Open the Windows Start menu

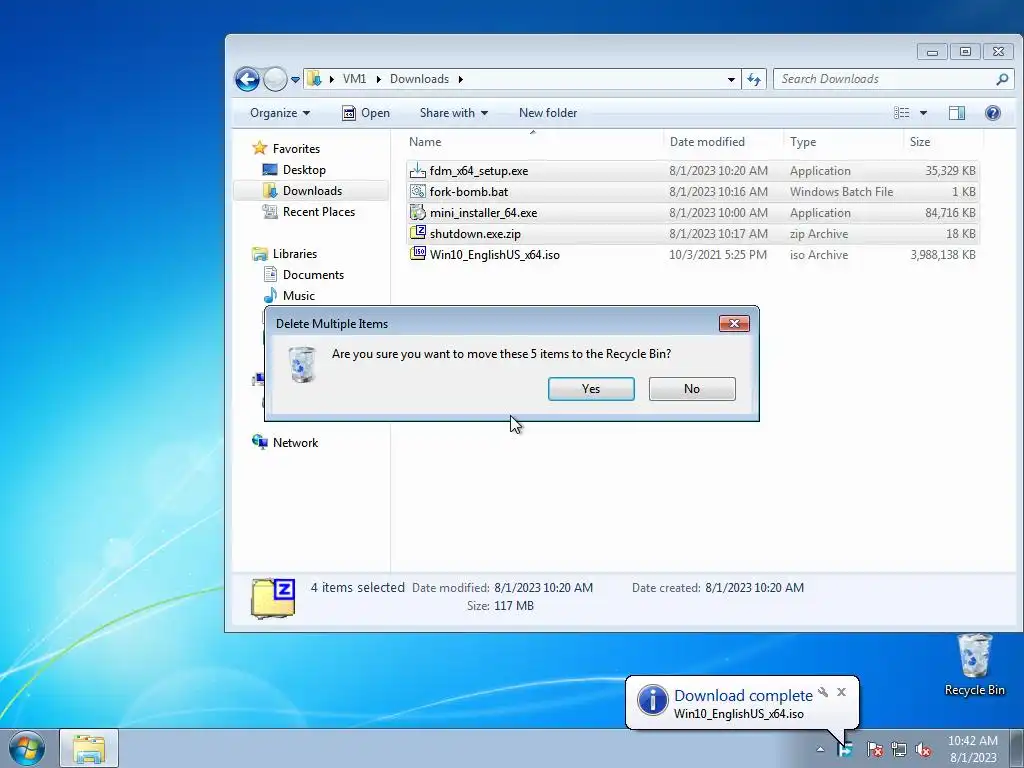[x=26, y=748]
